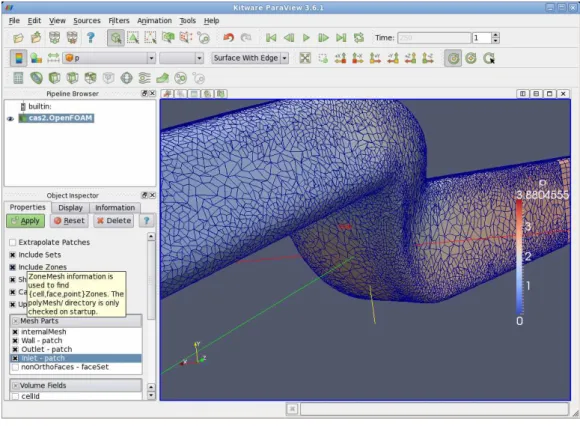Click the Zoom to Box icon

323,58
